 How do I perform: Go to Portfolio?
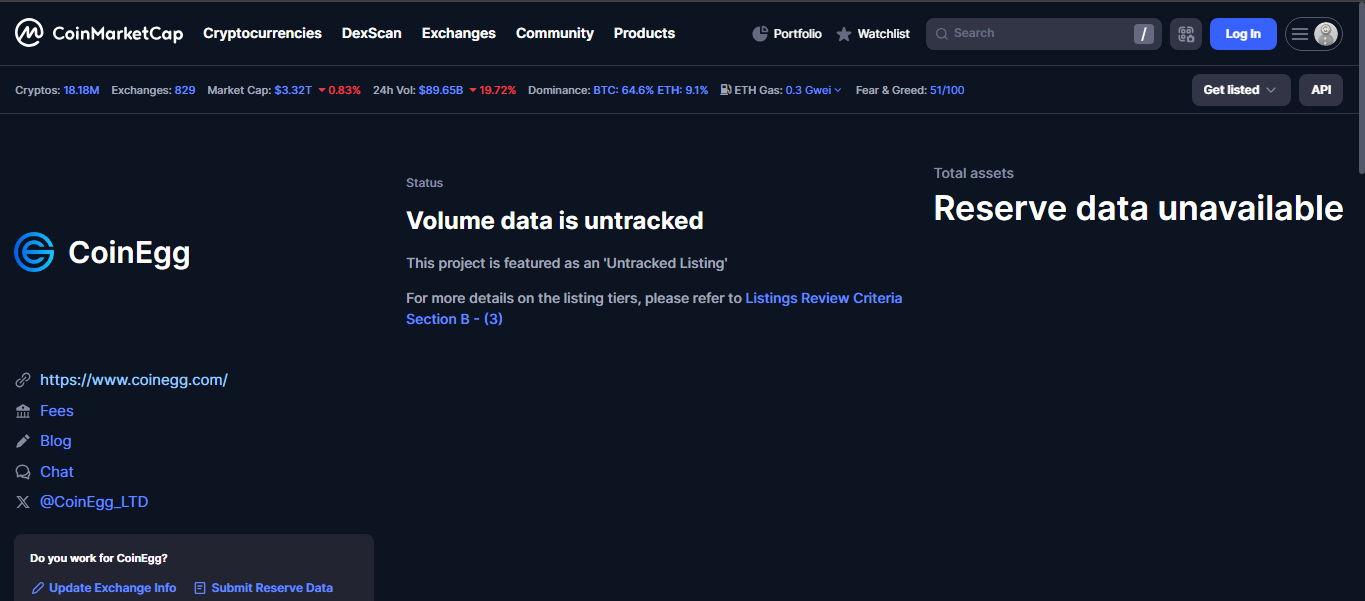(787, 34)
